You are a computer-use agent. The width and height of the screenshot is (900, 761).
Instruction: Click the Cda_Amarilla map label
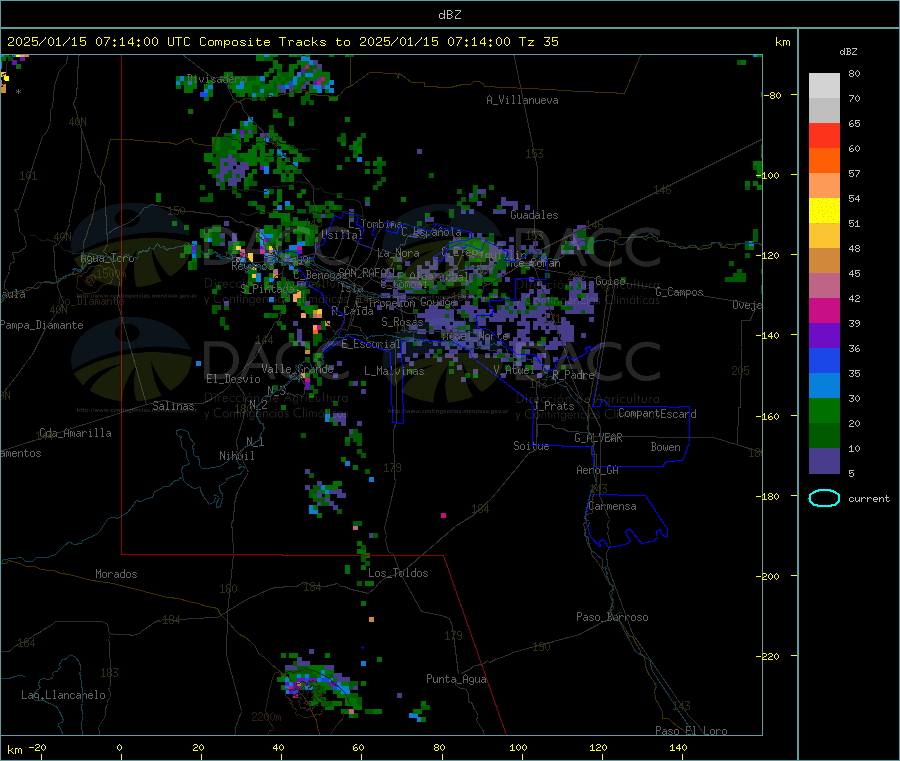tap(75, 433)
